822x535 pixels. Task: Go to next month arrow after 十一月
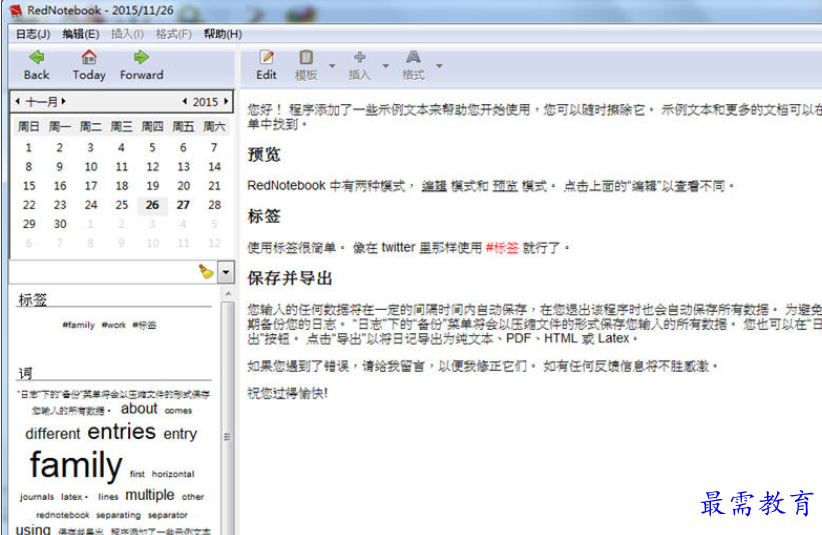(x=63, y=101)
